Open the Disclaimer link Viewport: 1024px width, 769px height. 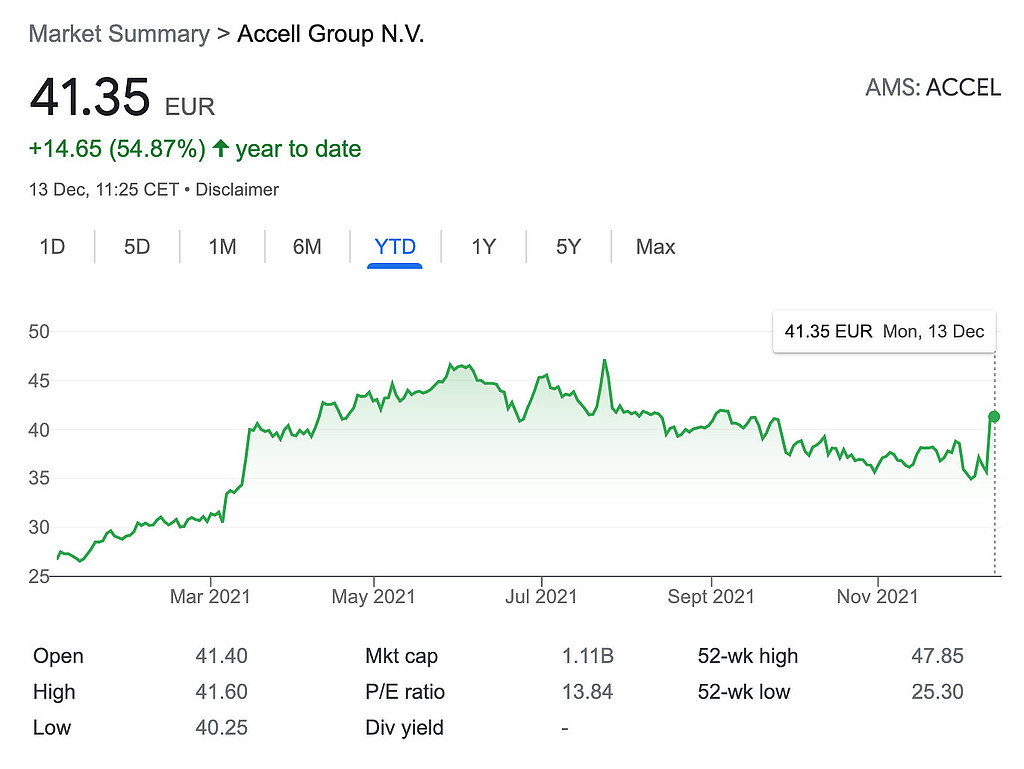click(237, 189)
